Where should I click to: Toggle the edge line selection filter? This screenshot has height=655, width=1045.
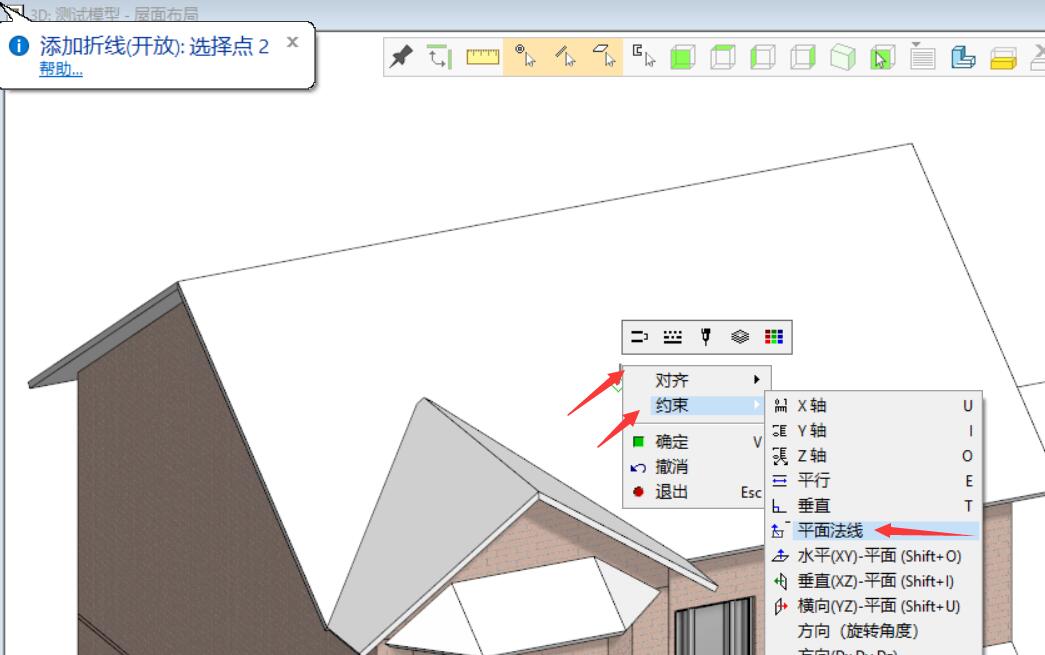click(x=564, y=57)
